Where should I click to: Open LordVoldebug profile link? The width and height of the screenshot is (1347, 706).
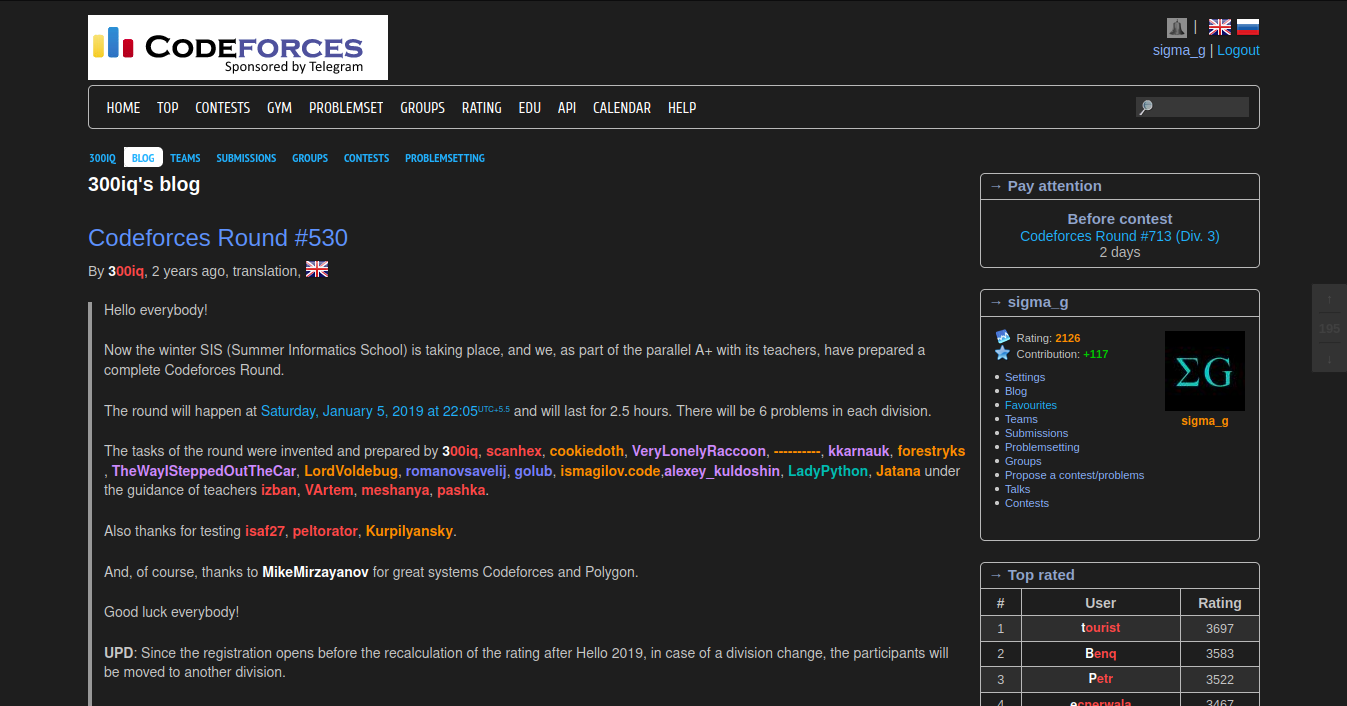click(351, 471)
